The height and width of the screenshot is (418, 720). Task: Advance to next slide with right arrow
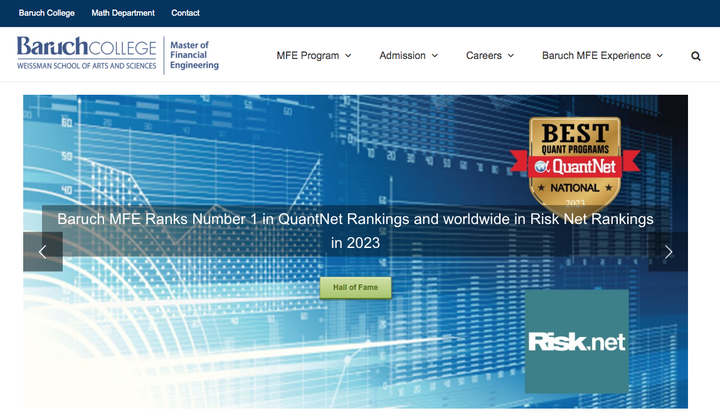point(668,252)
